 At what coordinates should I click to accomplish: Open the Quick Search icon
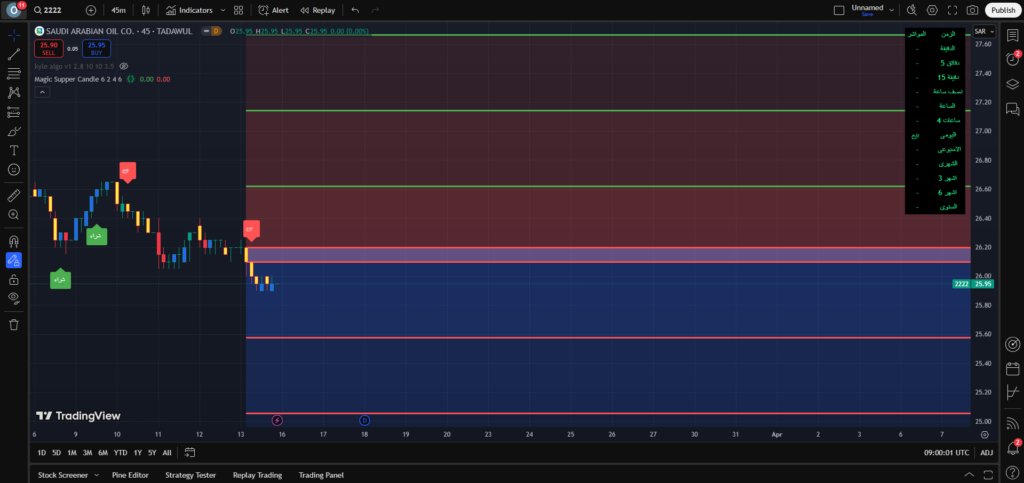[912, 10]
